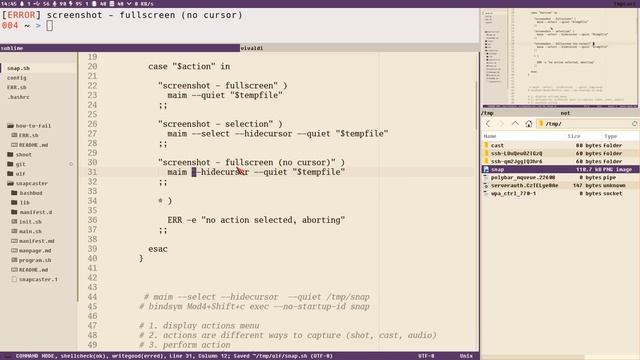
Task: Click line number 44 in gutter
Action: click(x=92, y=297)
